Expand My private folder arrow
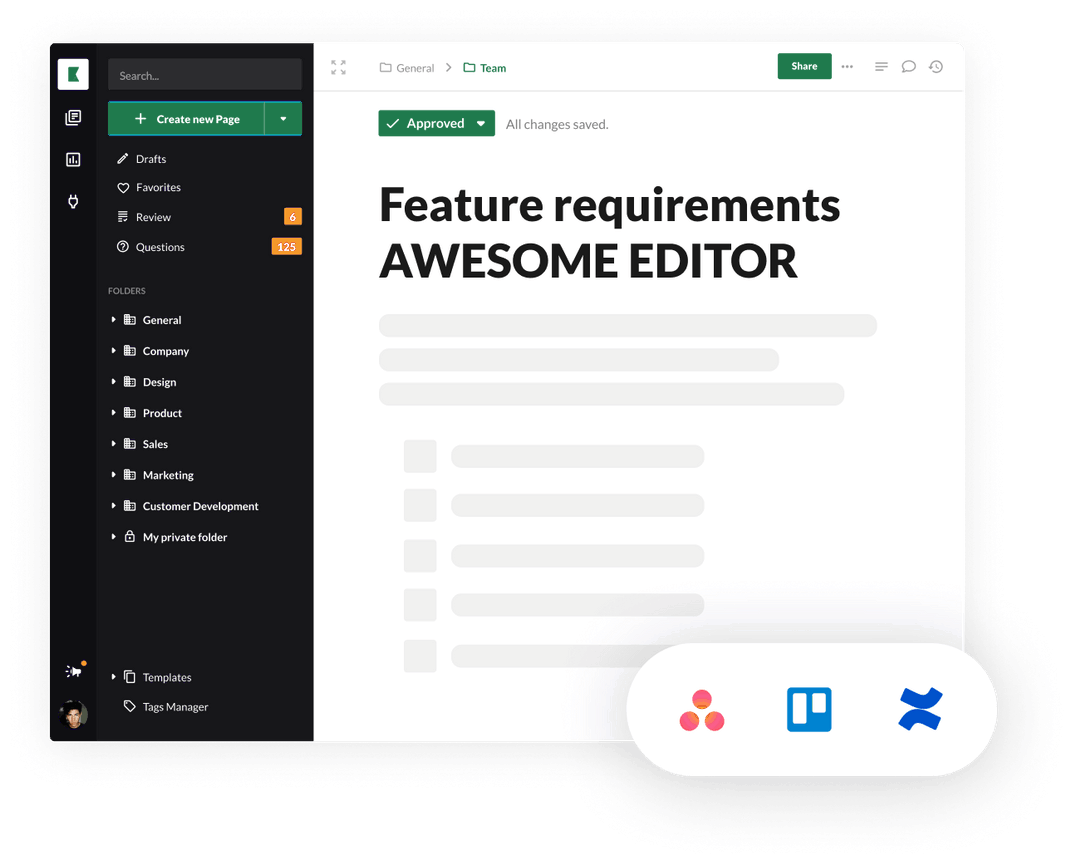The height and width of the screenshot is (866, 1080). point(114,537)
